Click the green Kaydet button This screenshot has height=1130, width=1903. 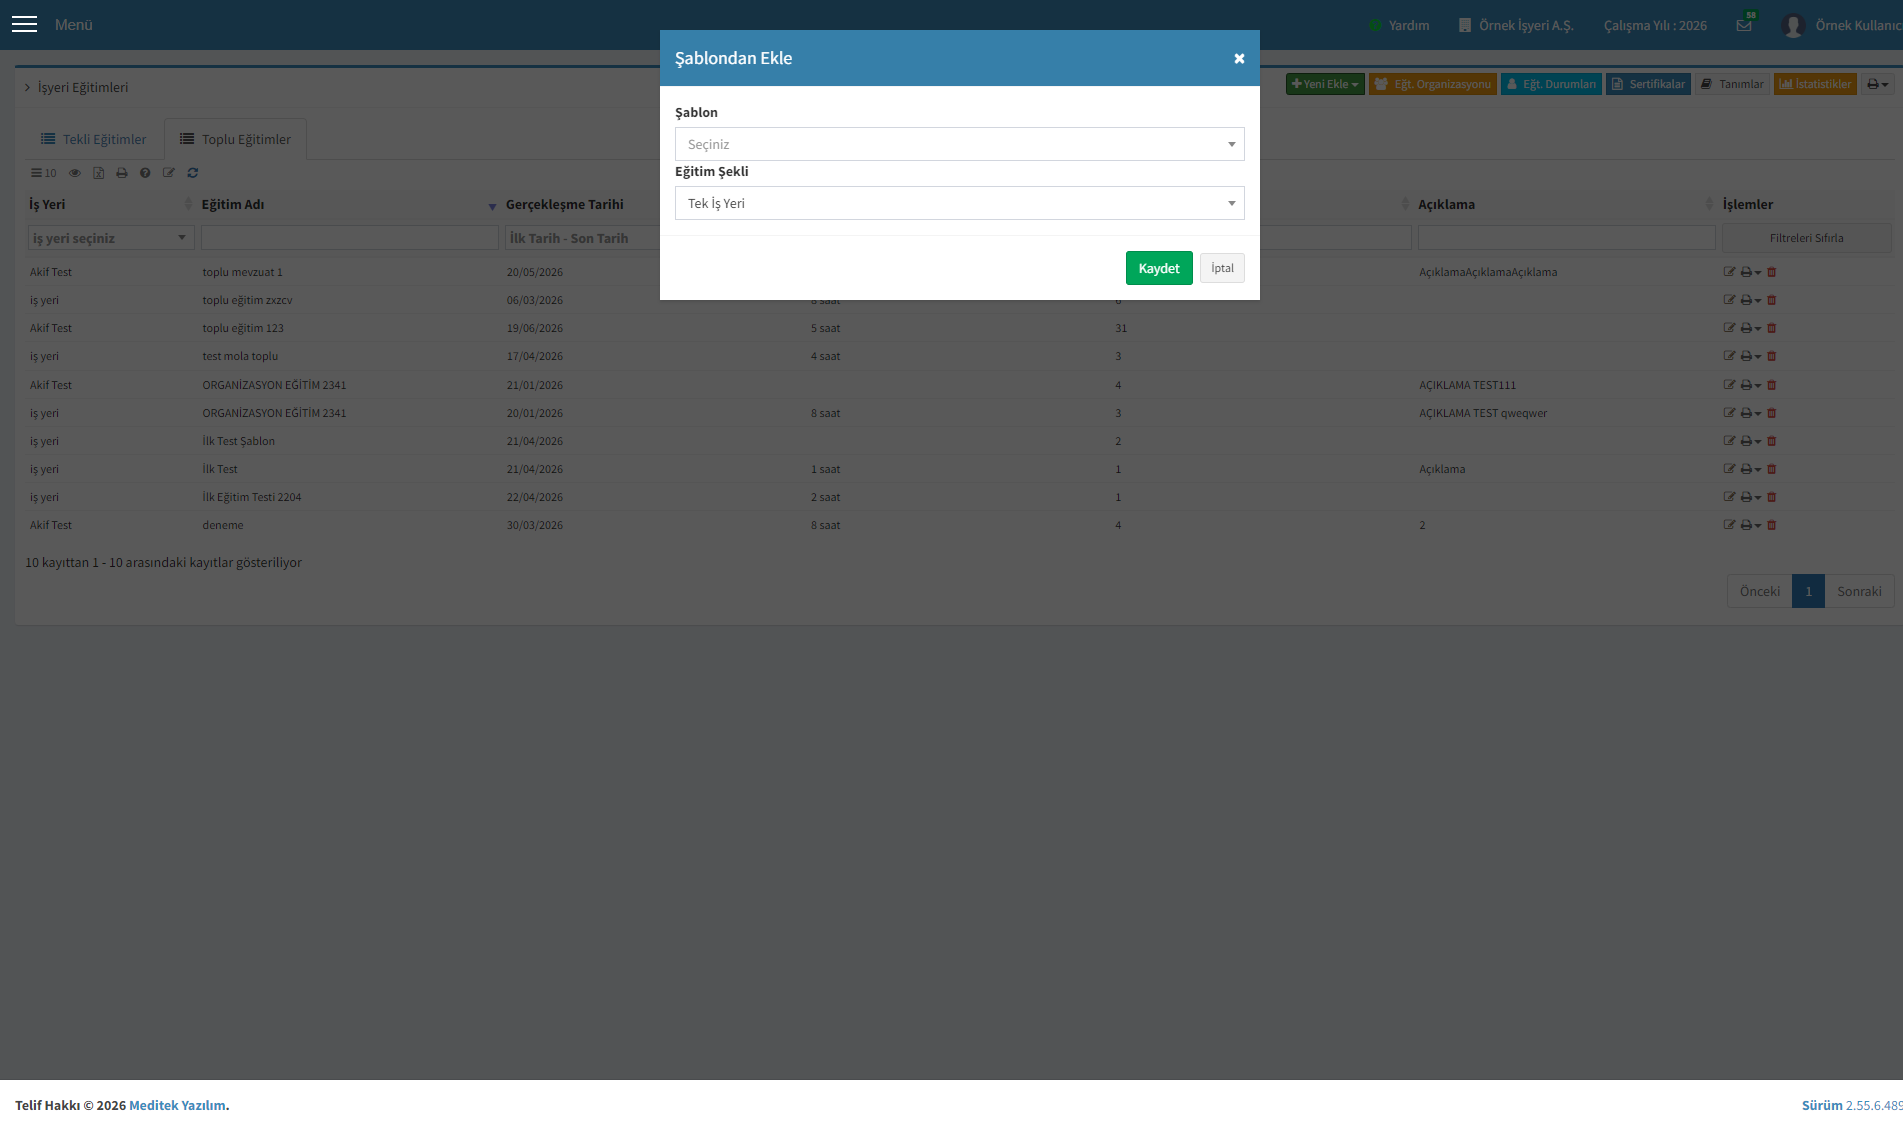1159,268
